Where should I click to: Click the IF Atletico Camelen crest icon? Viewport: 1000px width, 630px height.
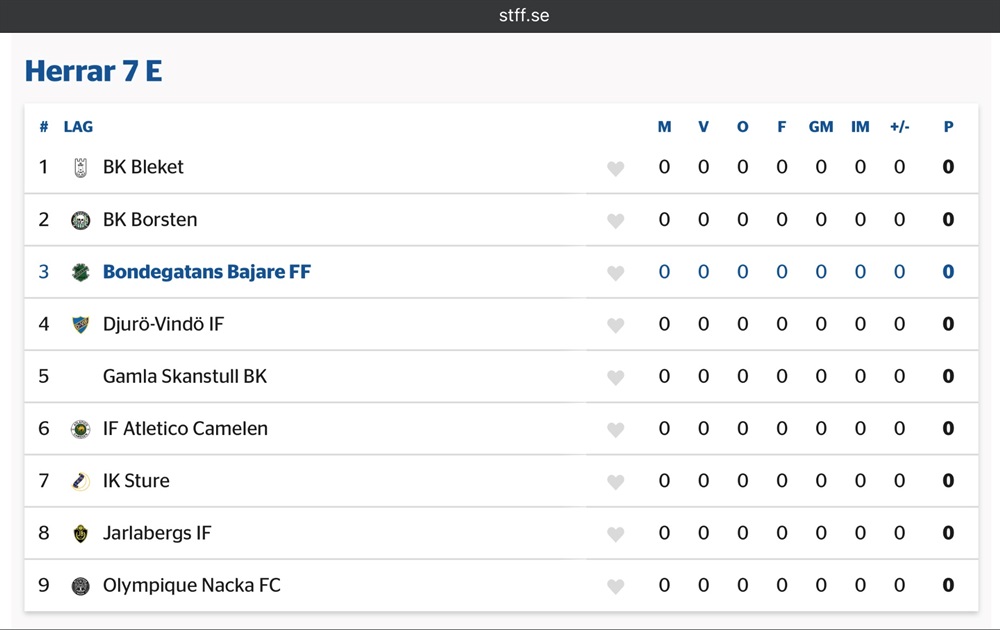(81, 429)
